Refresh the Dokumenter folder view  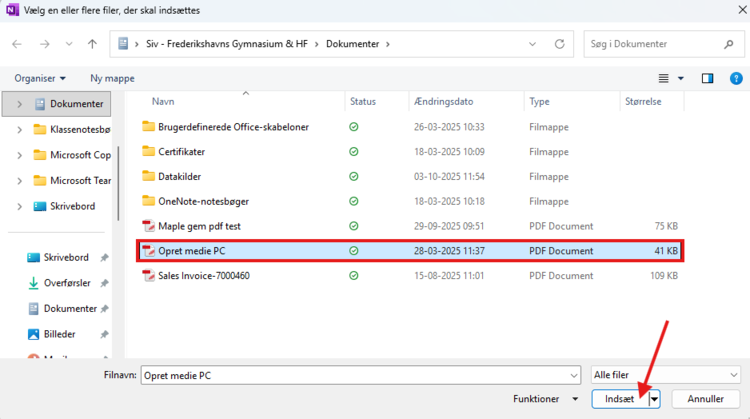click(559, 44)
